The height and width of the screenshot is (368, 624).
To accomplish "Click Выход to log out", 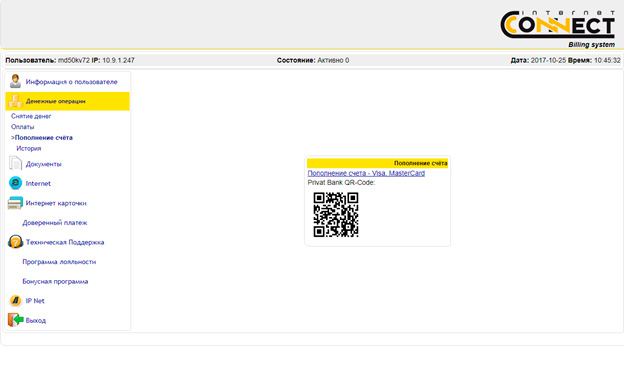I will pos(36,320).
